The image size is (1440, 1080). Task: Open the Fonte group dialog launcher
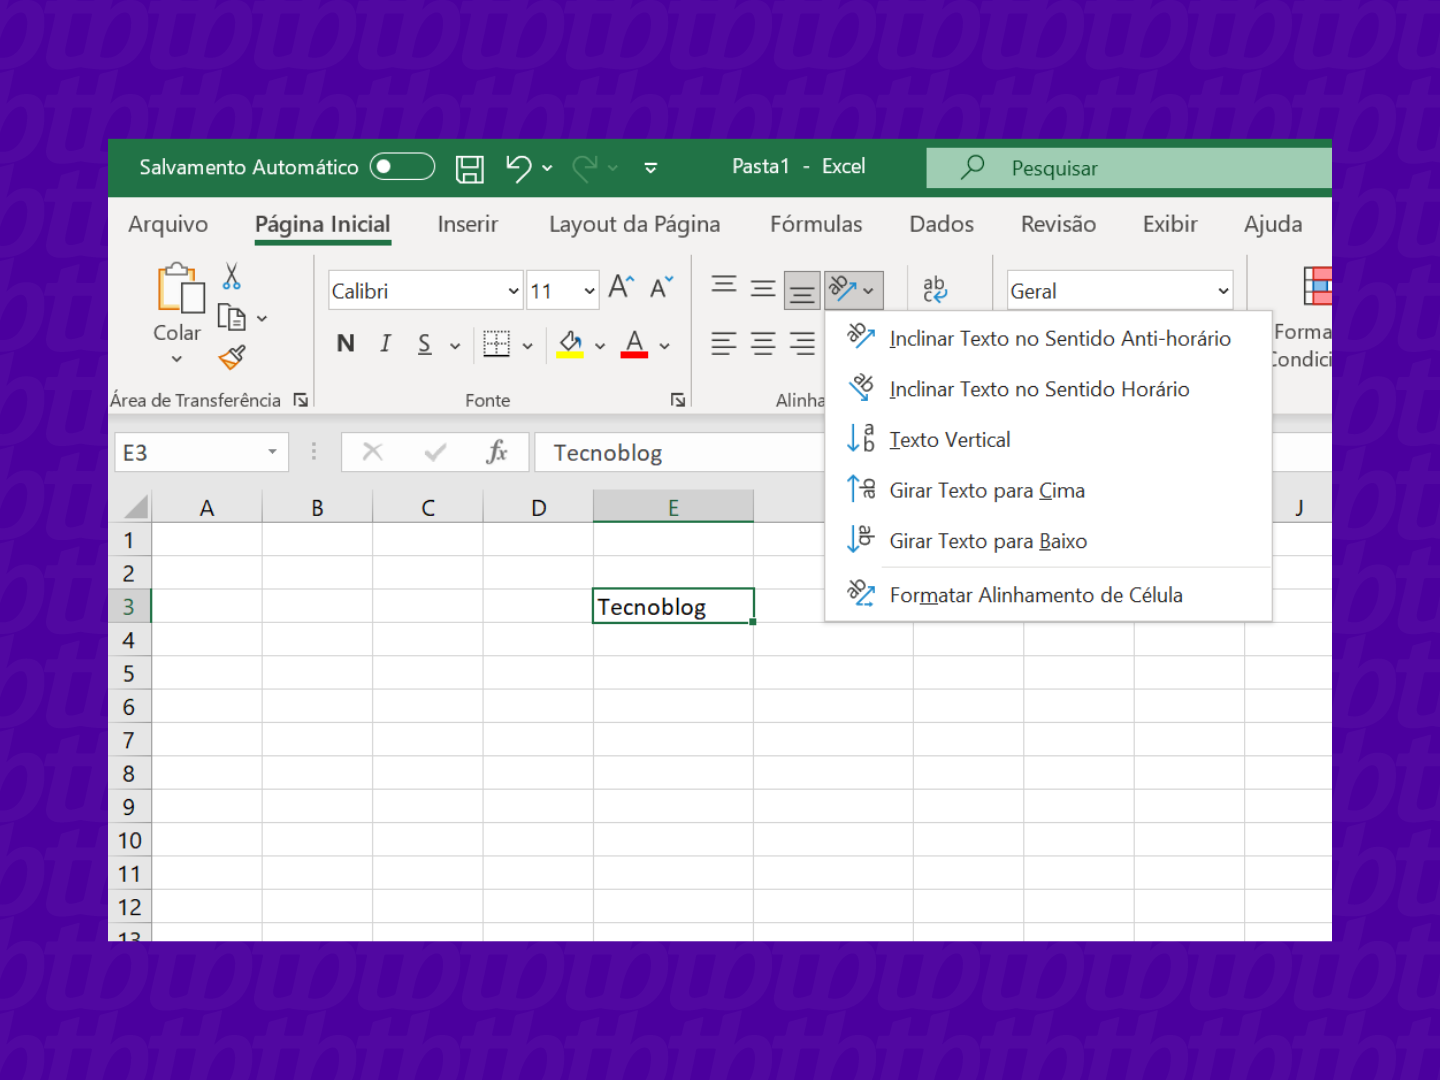678,400
